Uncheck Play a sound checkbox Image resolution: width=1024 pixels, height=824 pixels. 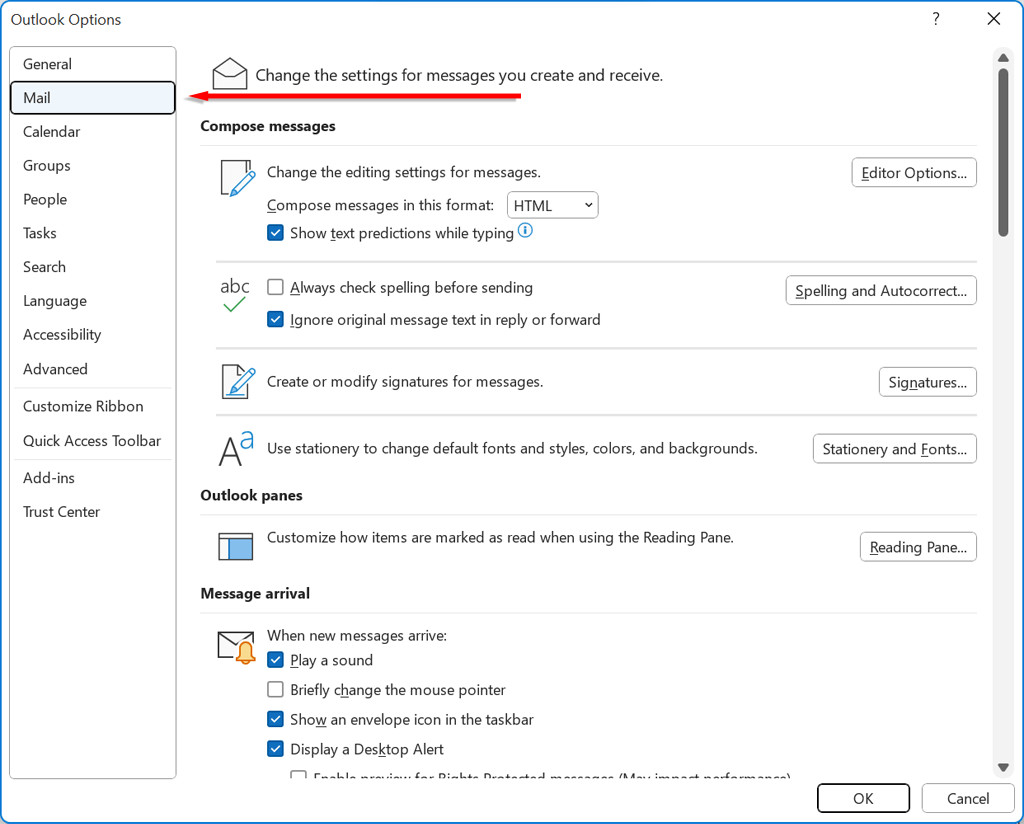tap(276, 660)
